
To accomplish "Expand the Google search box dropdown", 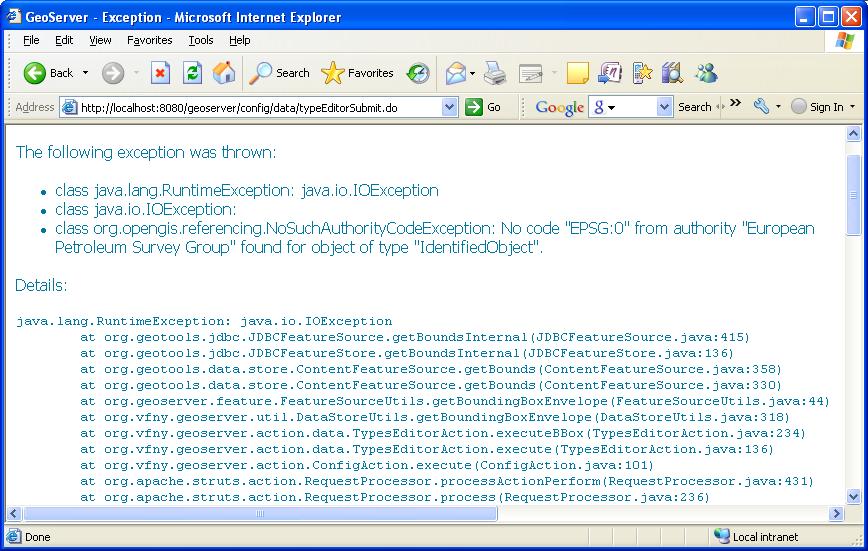I will (x=664, y=107).
